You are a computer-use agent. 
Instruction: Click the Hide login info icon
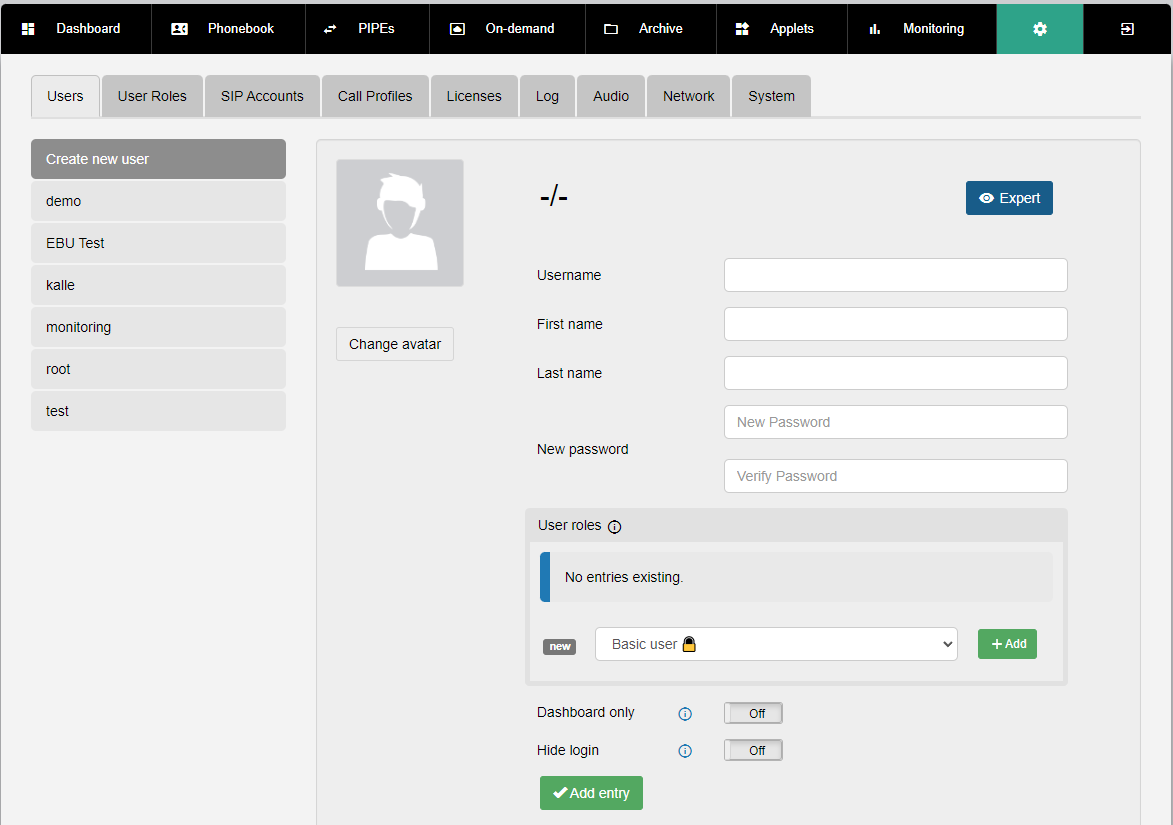[x=685, y=751]
